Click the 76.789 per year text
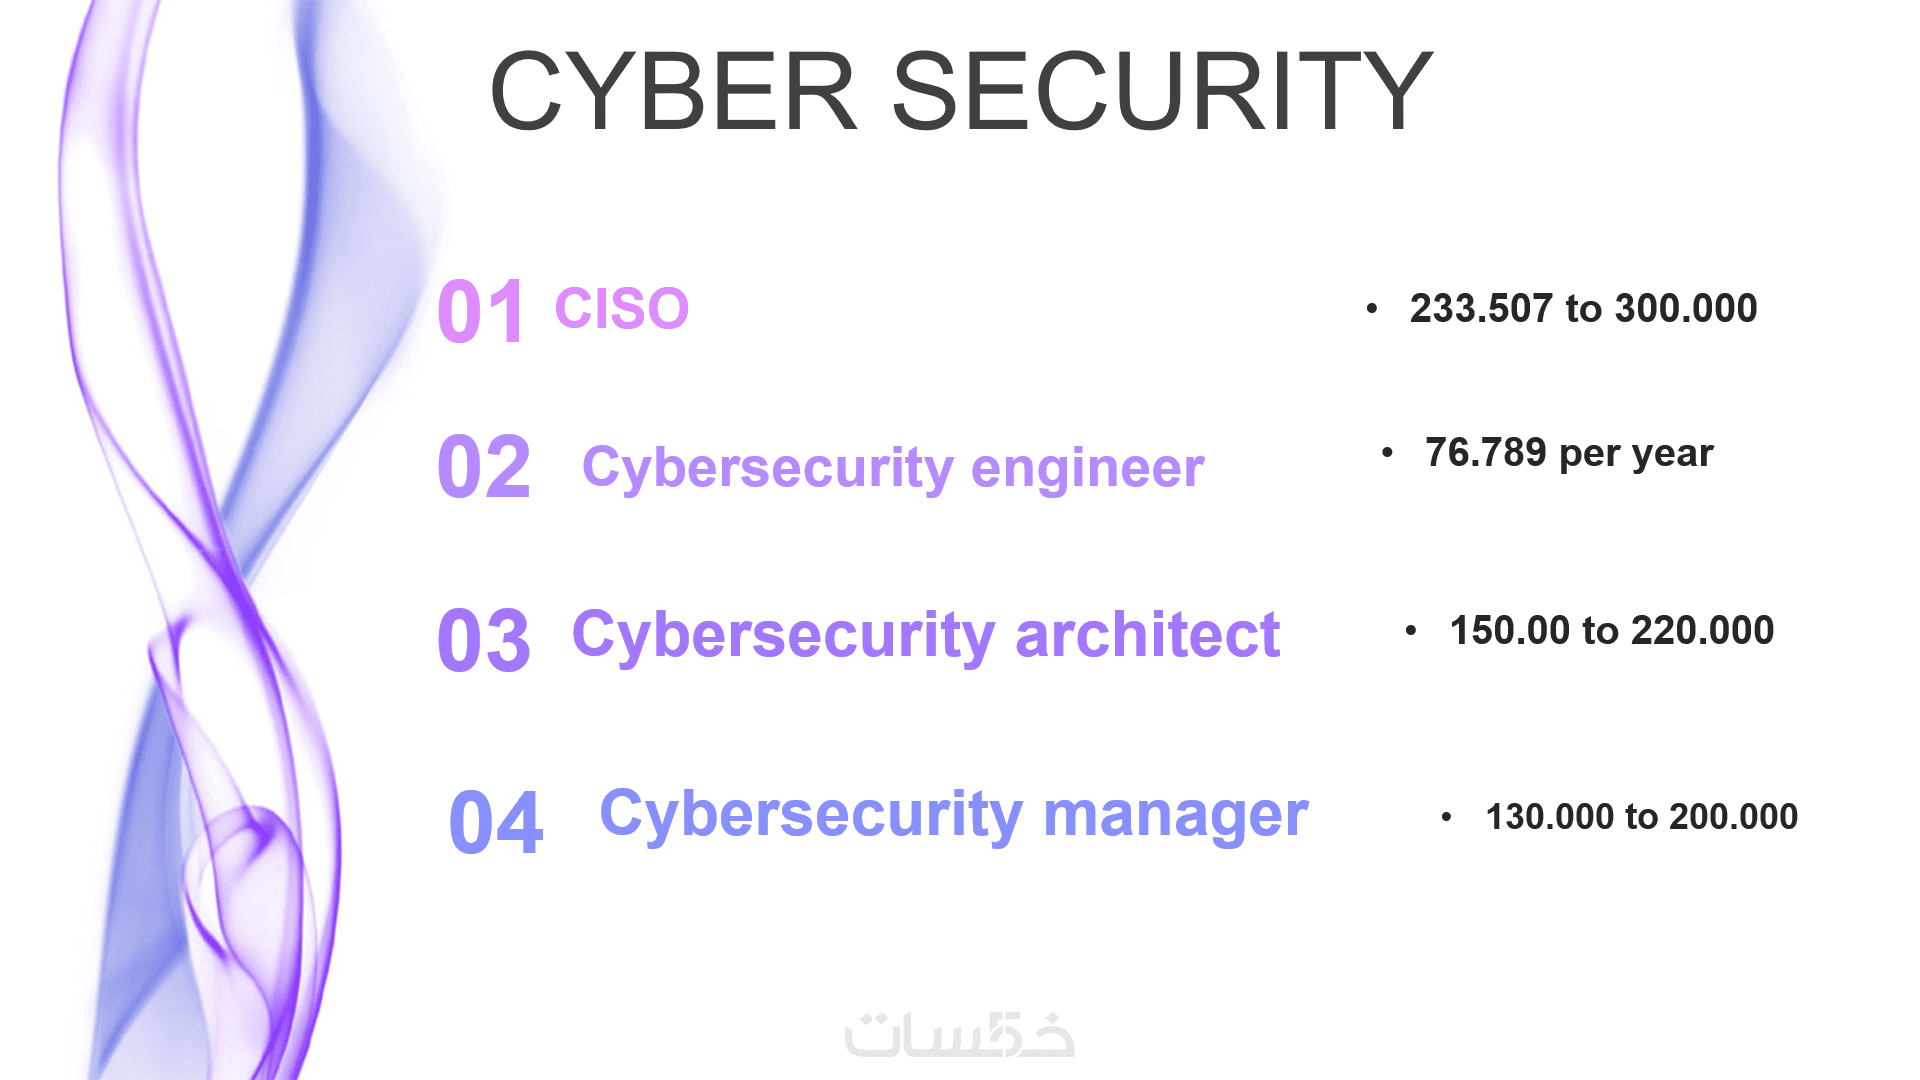The height and width of the screenshot is (1080, 1920). coord(1569,453)
